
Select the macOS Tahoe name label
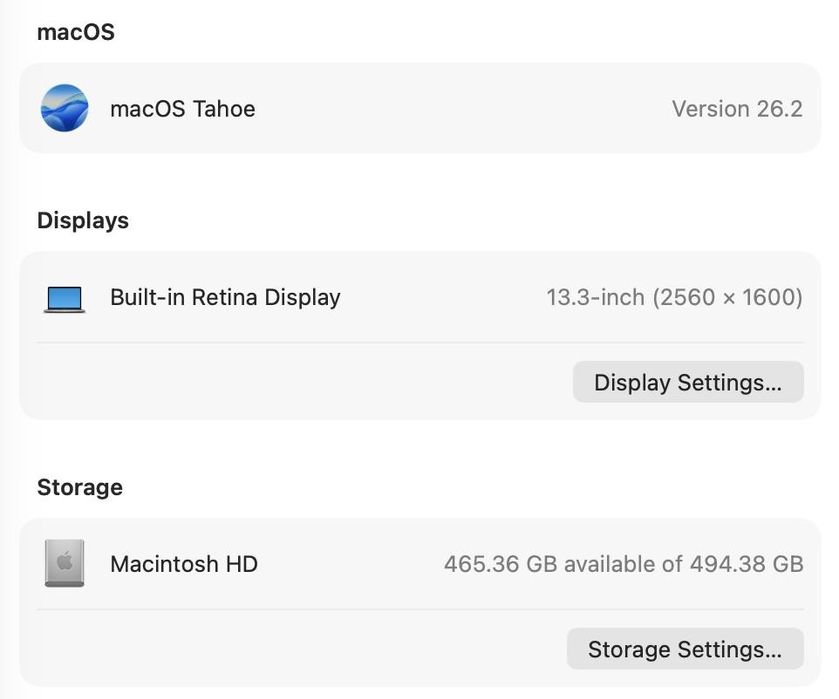click(182, 108)
